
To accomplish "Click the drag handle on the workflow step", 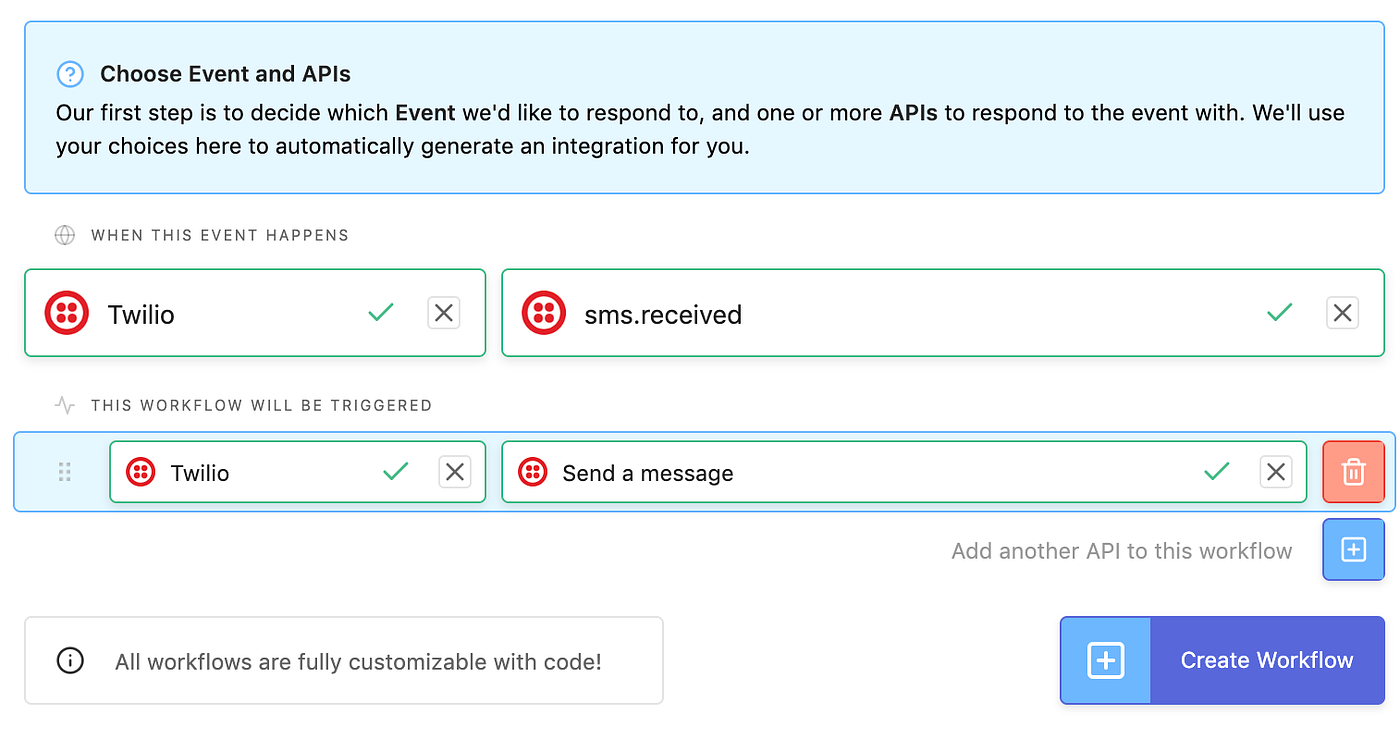I will [x=64, y=471].
